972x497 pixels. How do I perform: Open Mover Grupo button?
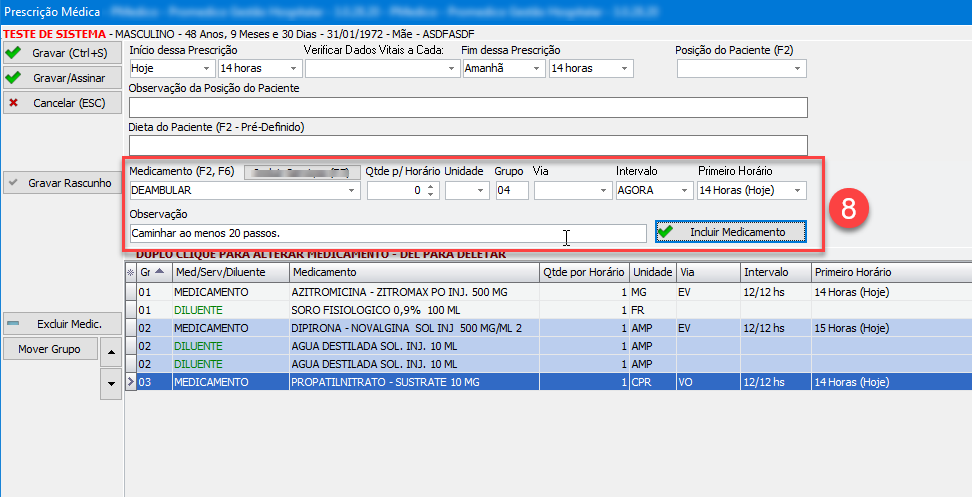tap(50, 349)
